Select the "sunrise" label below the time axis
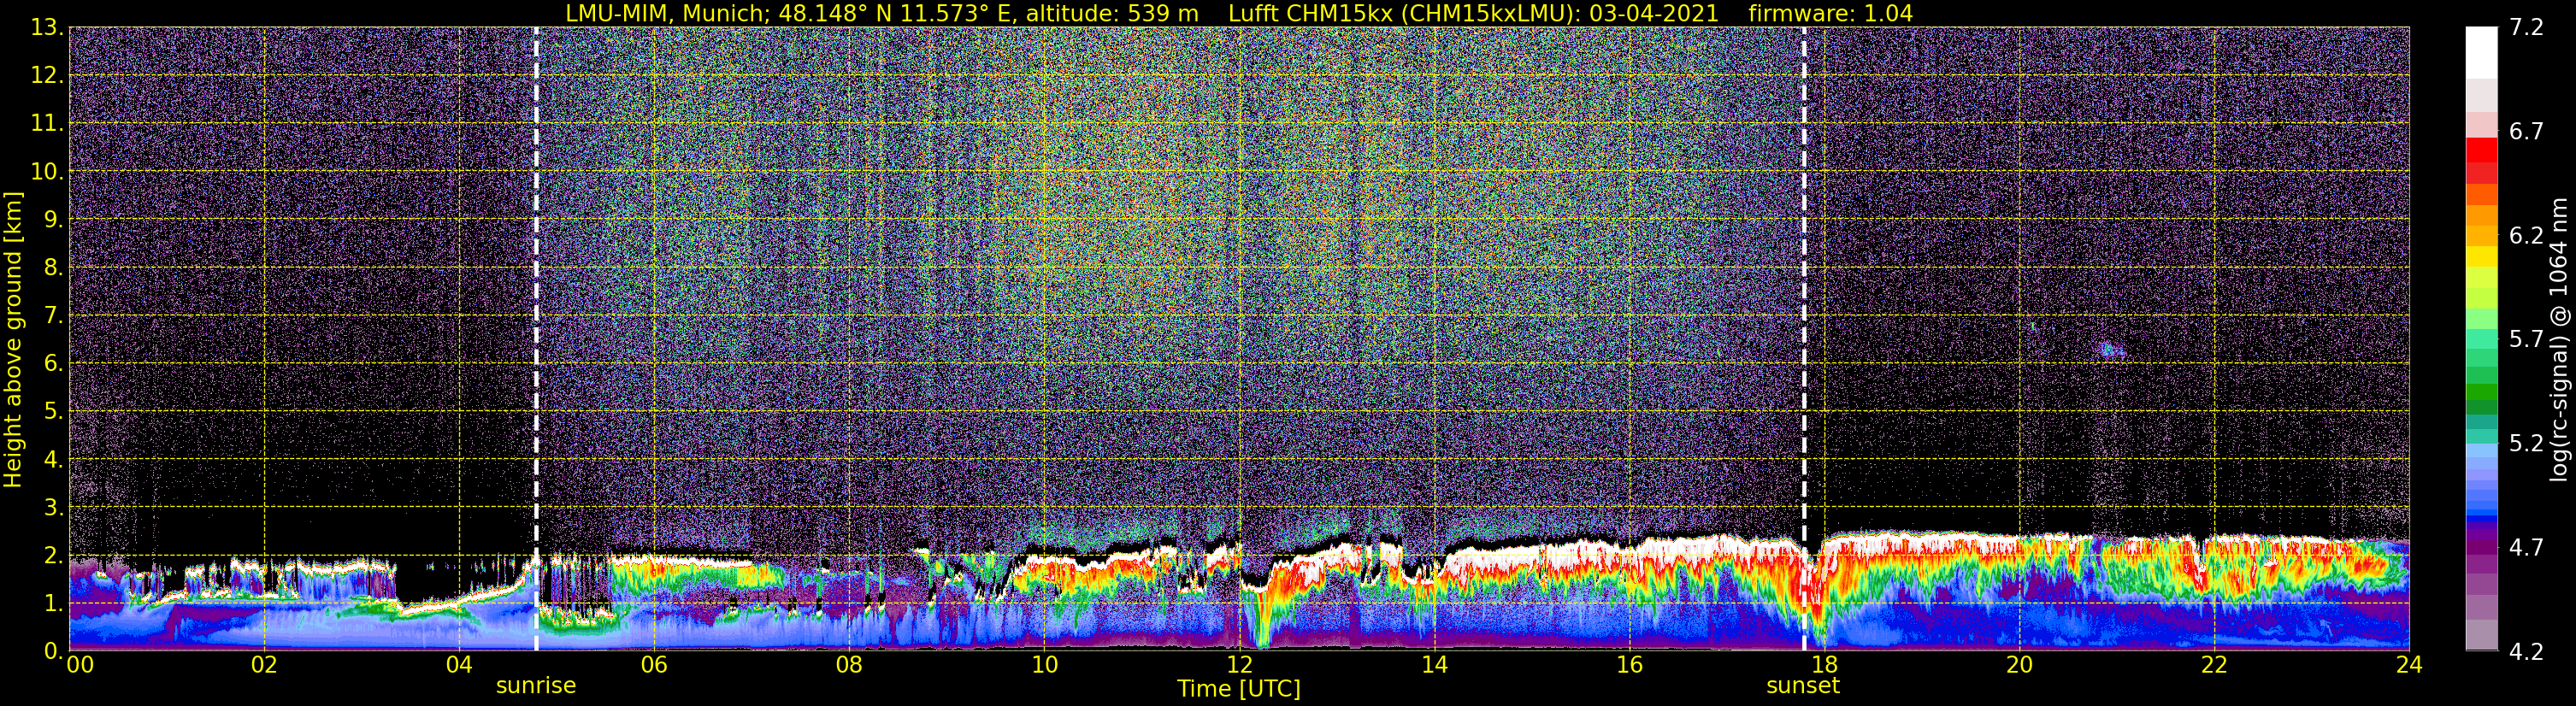Image resolution: width=2576 pixels, height=706 pixels. pyautogui.click(x=536, y=686)
